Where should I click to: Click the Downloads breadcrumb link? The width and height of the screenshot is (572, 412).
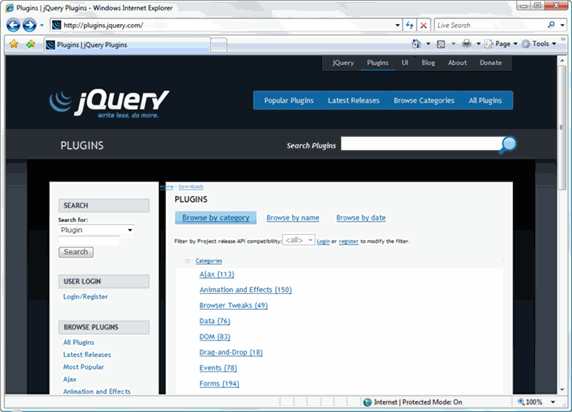(191, 187)
